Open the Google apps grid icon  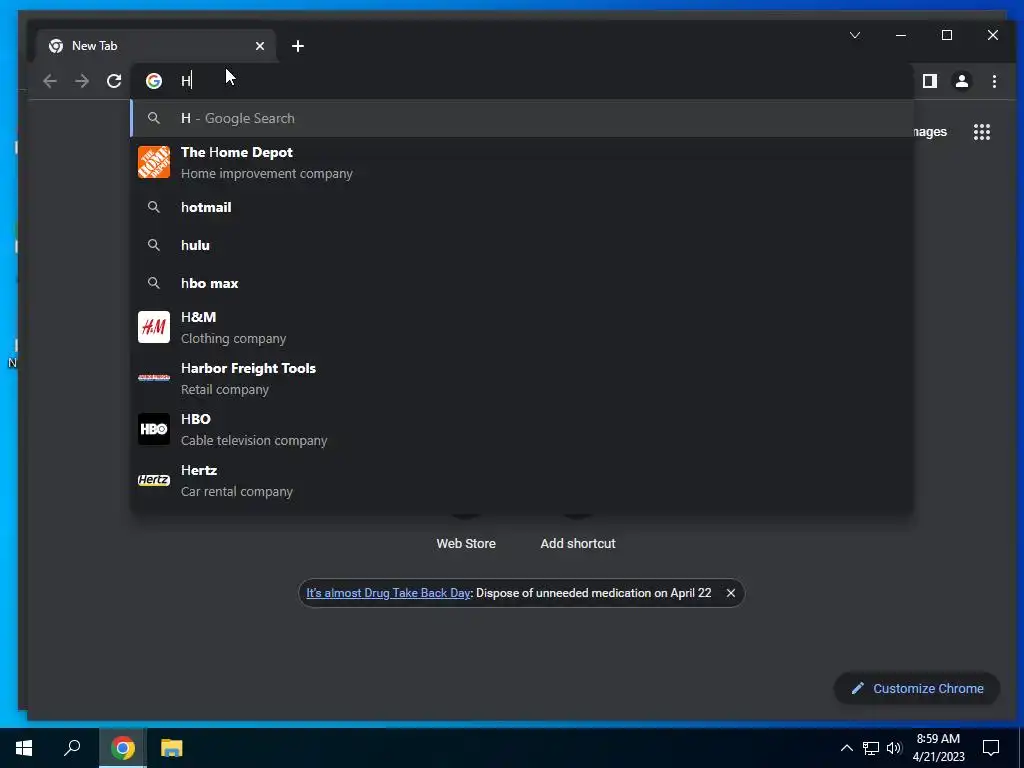tap(982, 132)
